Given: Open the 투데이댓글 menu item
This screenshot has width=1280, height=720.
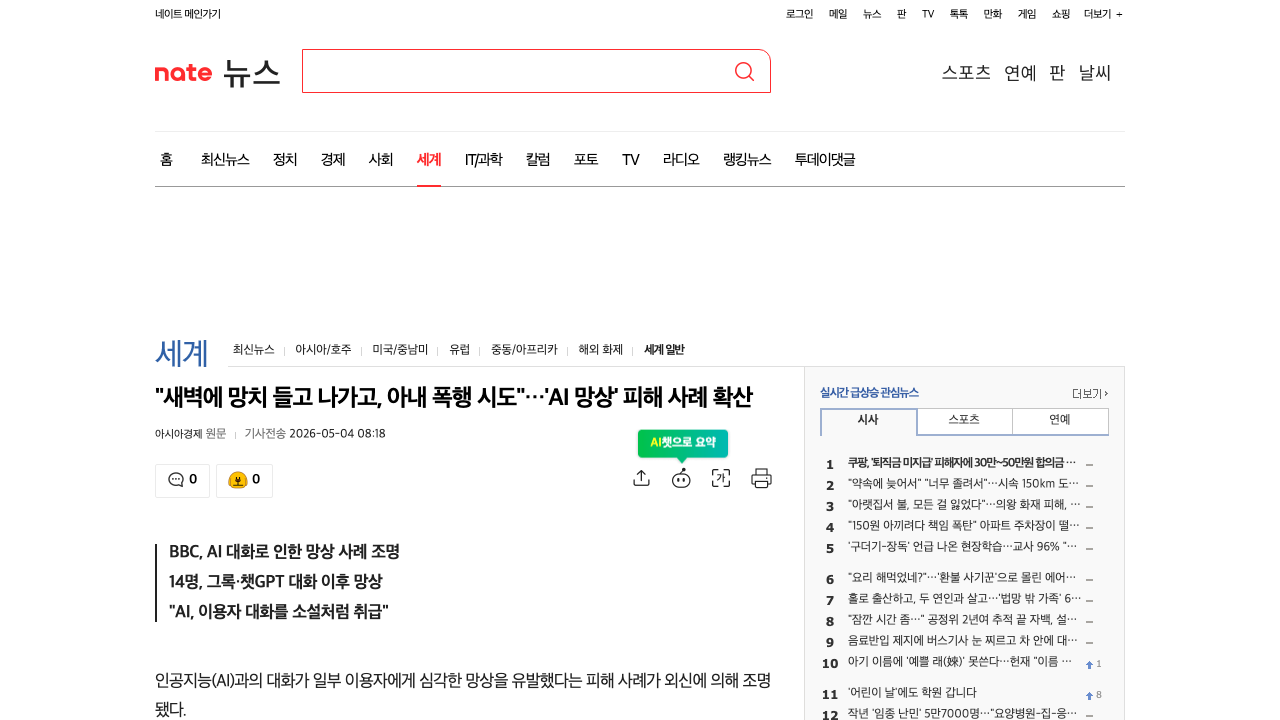Looking at the screenshot, I should pos(825,159).
